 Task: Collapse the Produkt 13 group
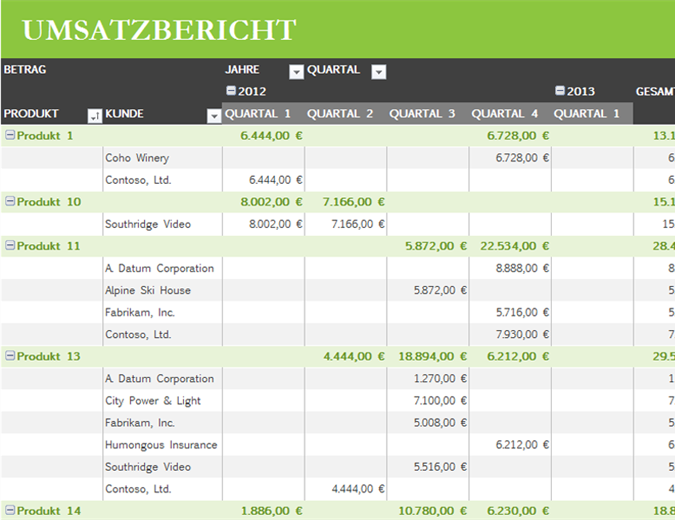click(x=10, y=356)
